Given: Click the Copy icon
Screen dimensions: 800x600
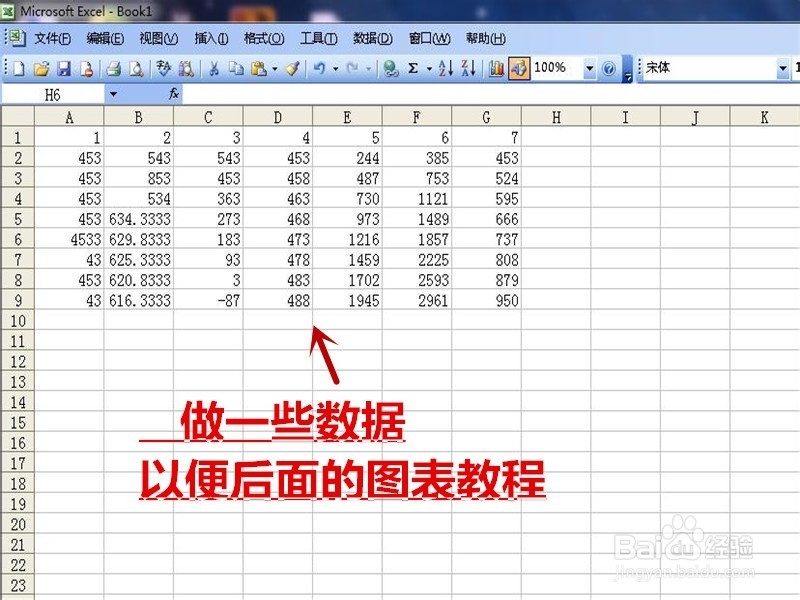Looking at the screenshot, I should pyautogui.click(x=238, y=68).
